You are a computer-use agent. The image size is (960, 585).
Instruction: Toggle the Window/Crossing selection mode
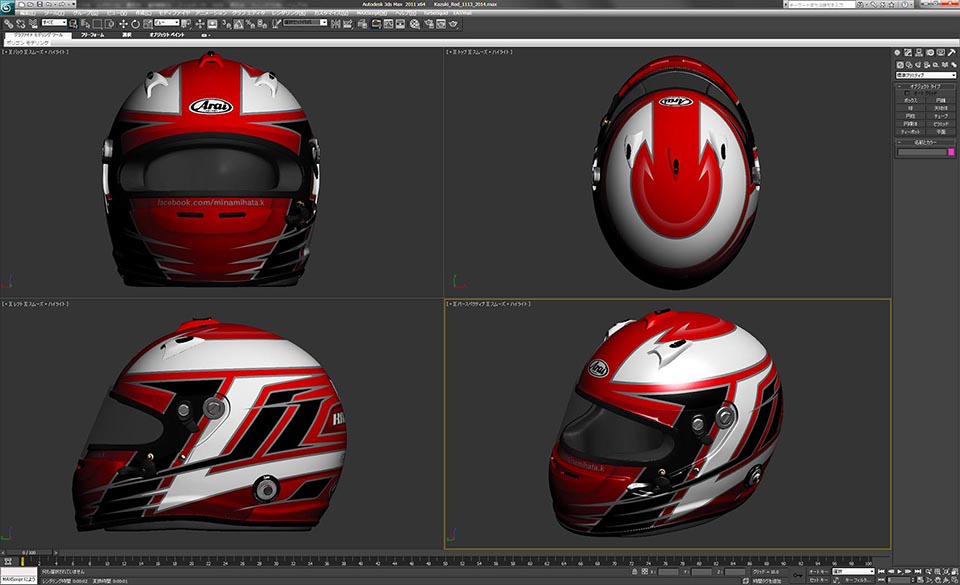(110, 24)
